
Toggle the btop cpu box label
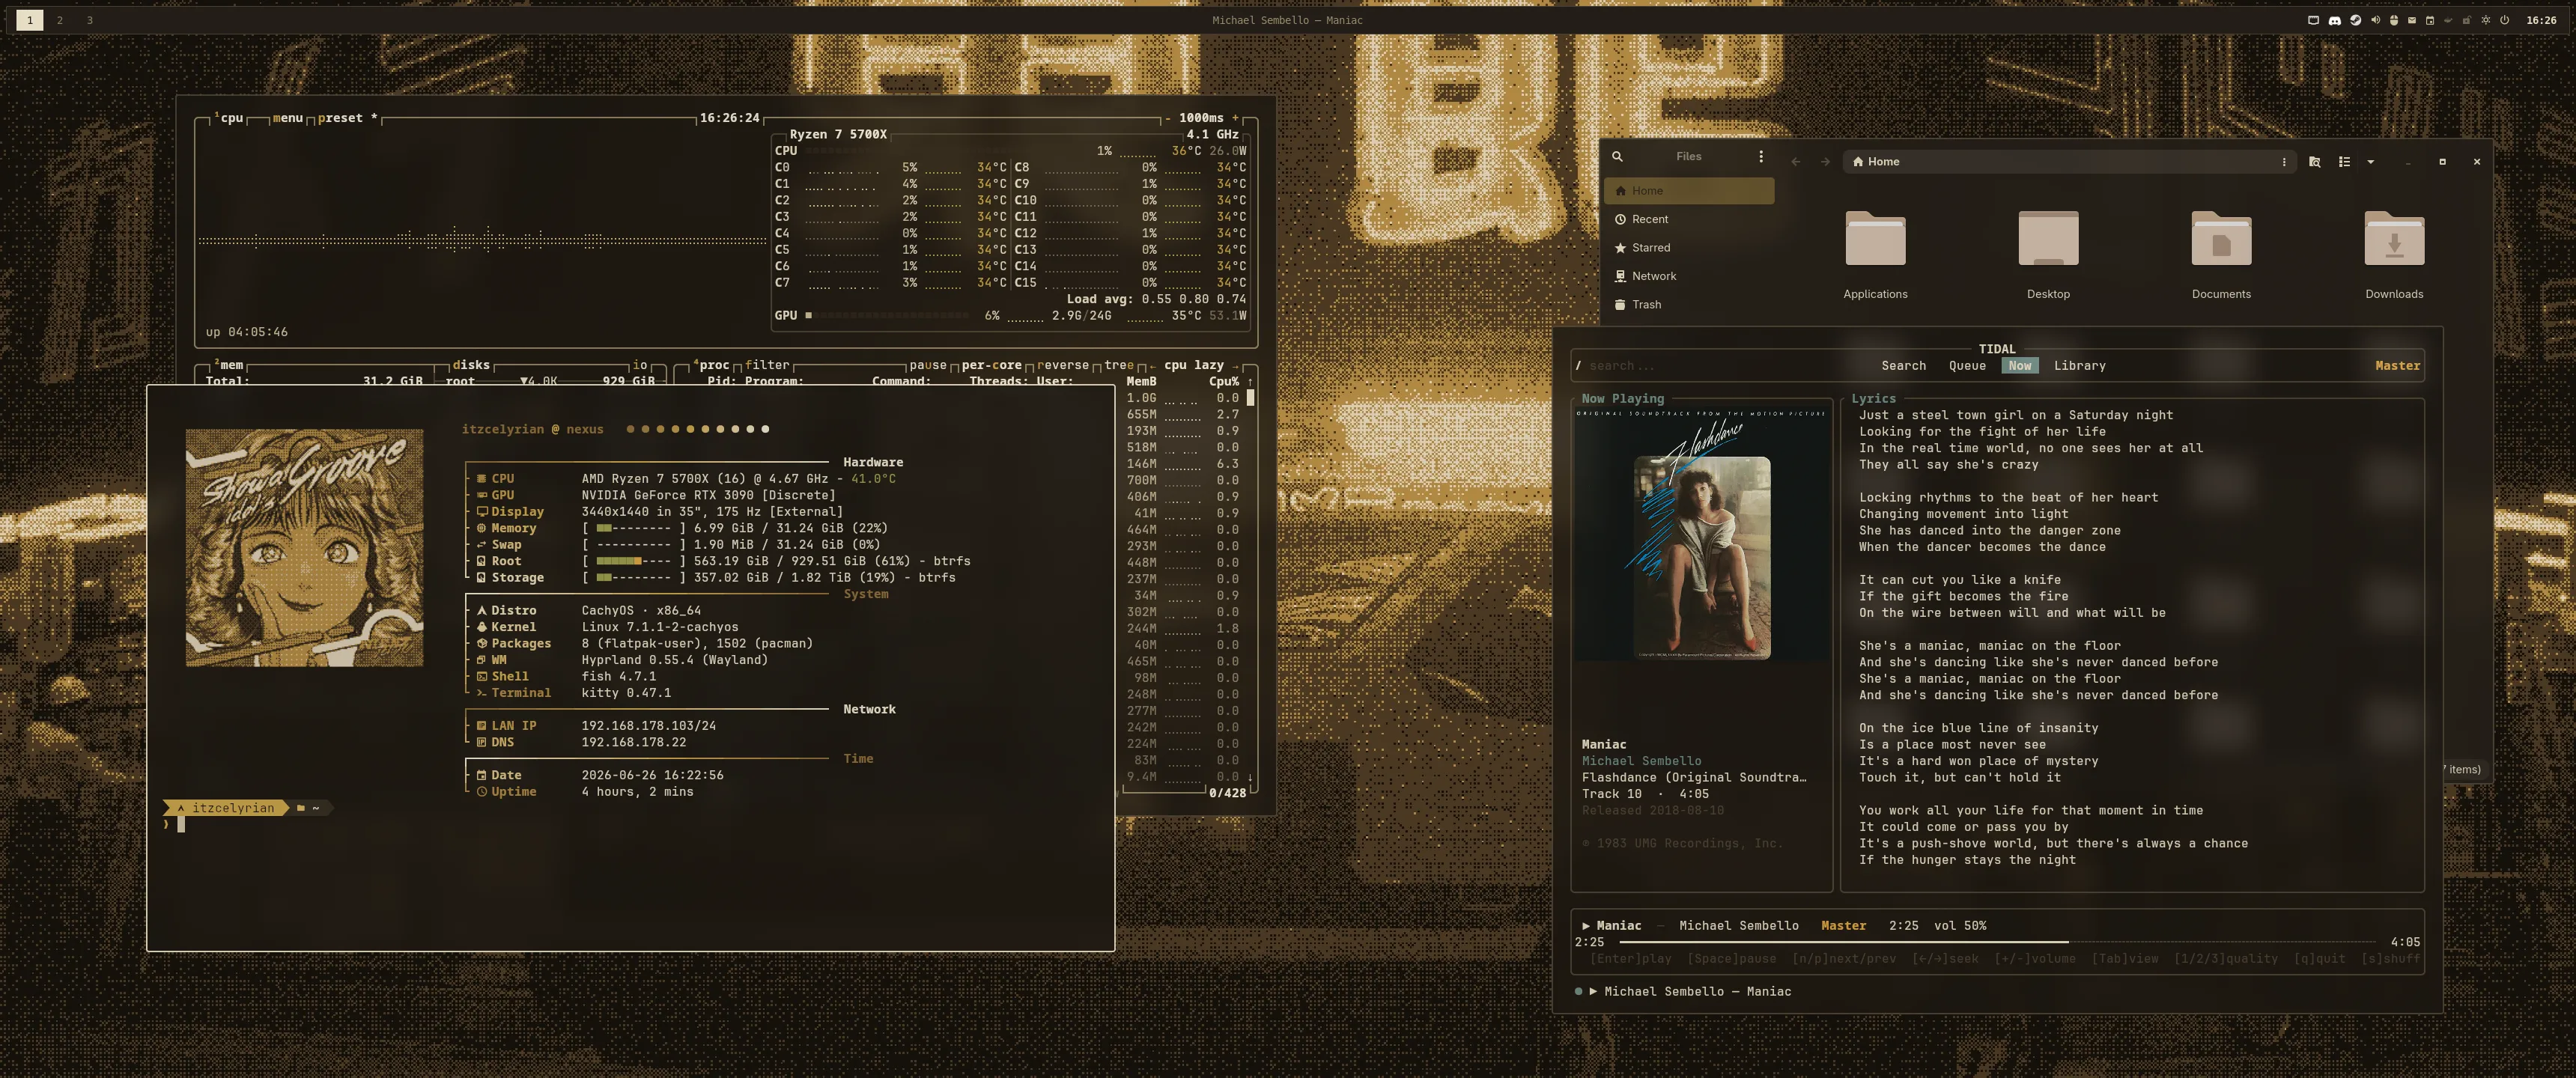pyautogui.click(x=229, y=118)
